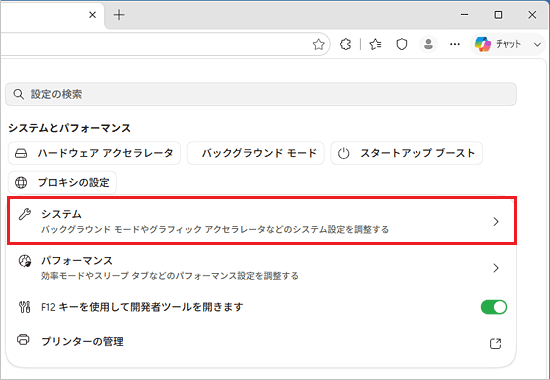
Task: Maximize the browser window
Action: click(x=498, y=15)
